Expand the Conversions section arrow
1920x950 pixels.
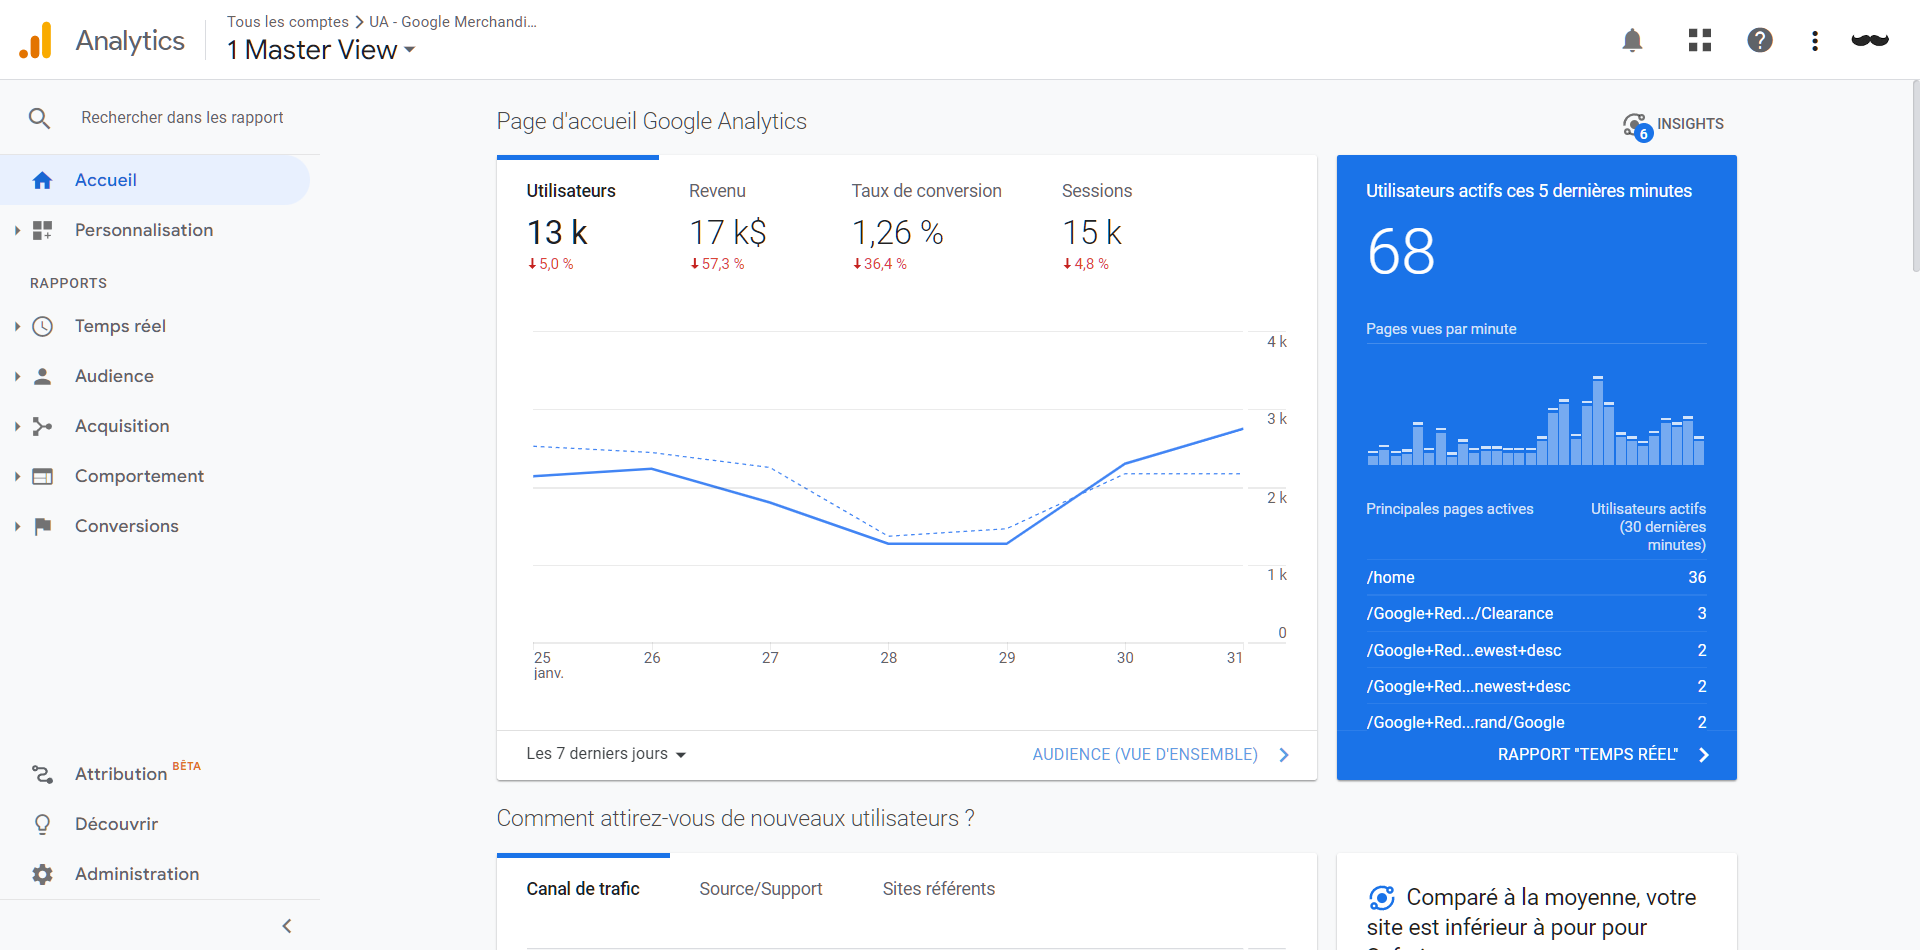pos(17,526)
